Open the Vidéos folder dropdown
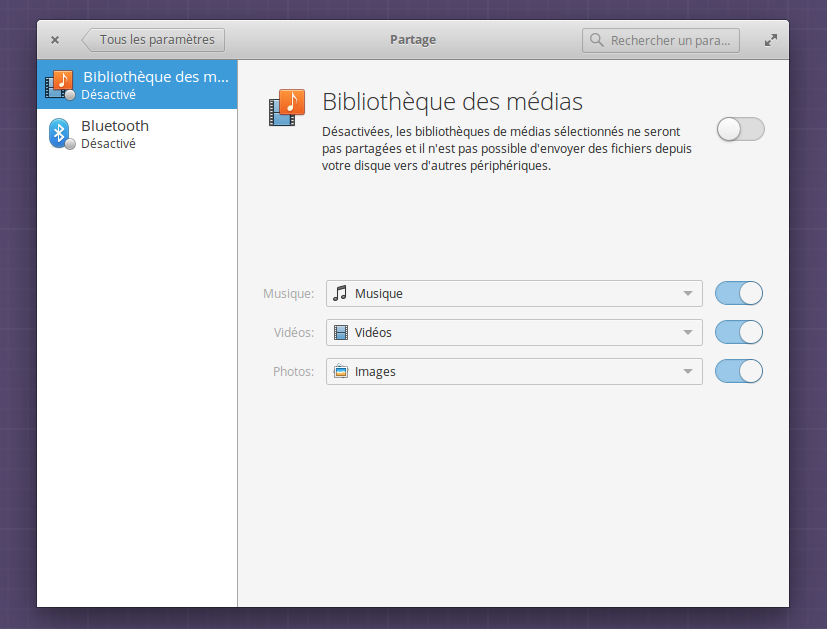The image size is (827, 629). tap(514, 333)
